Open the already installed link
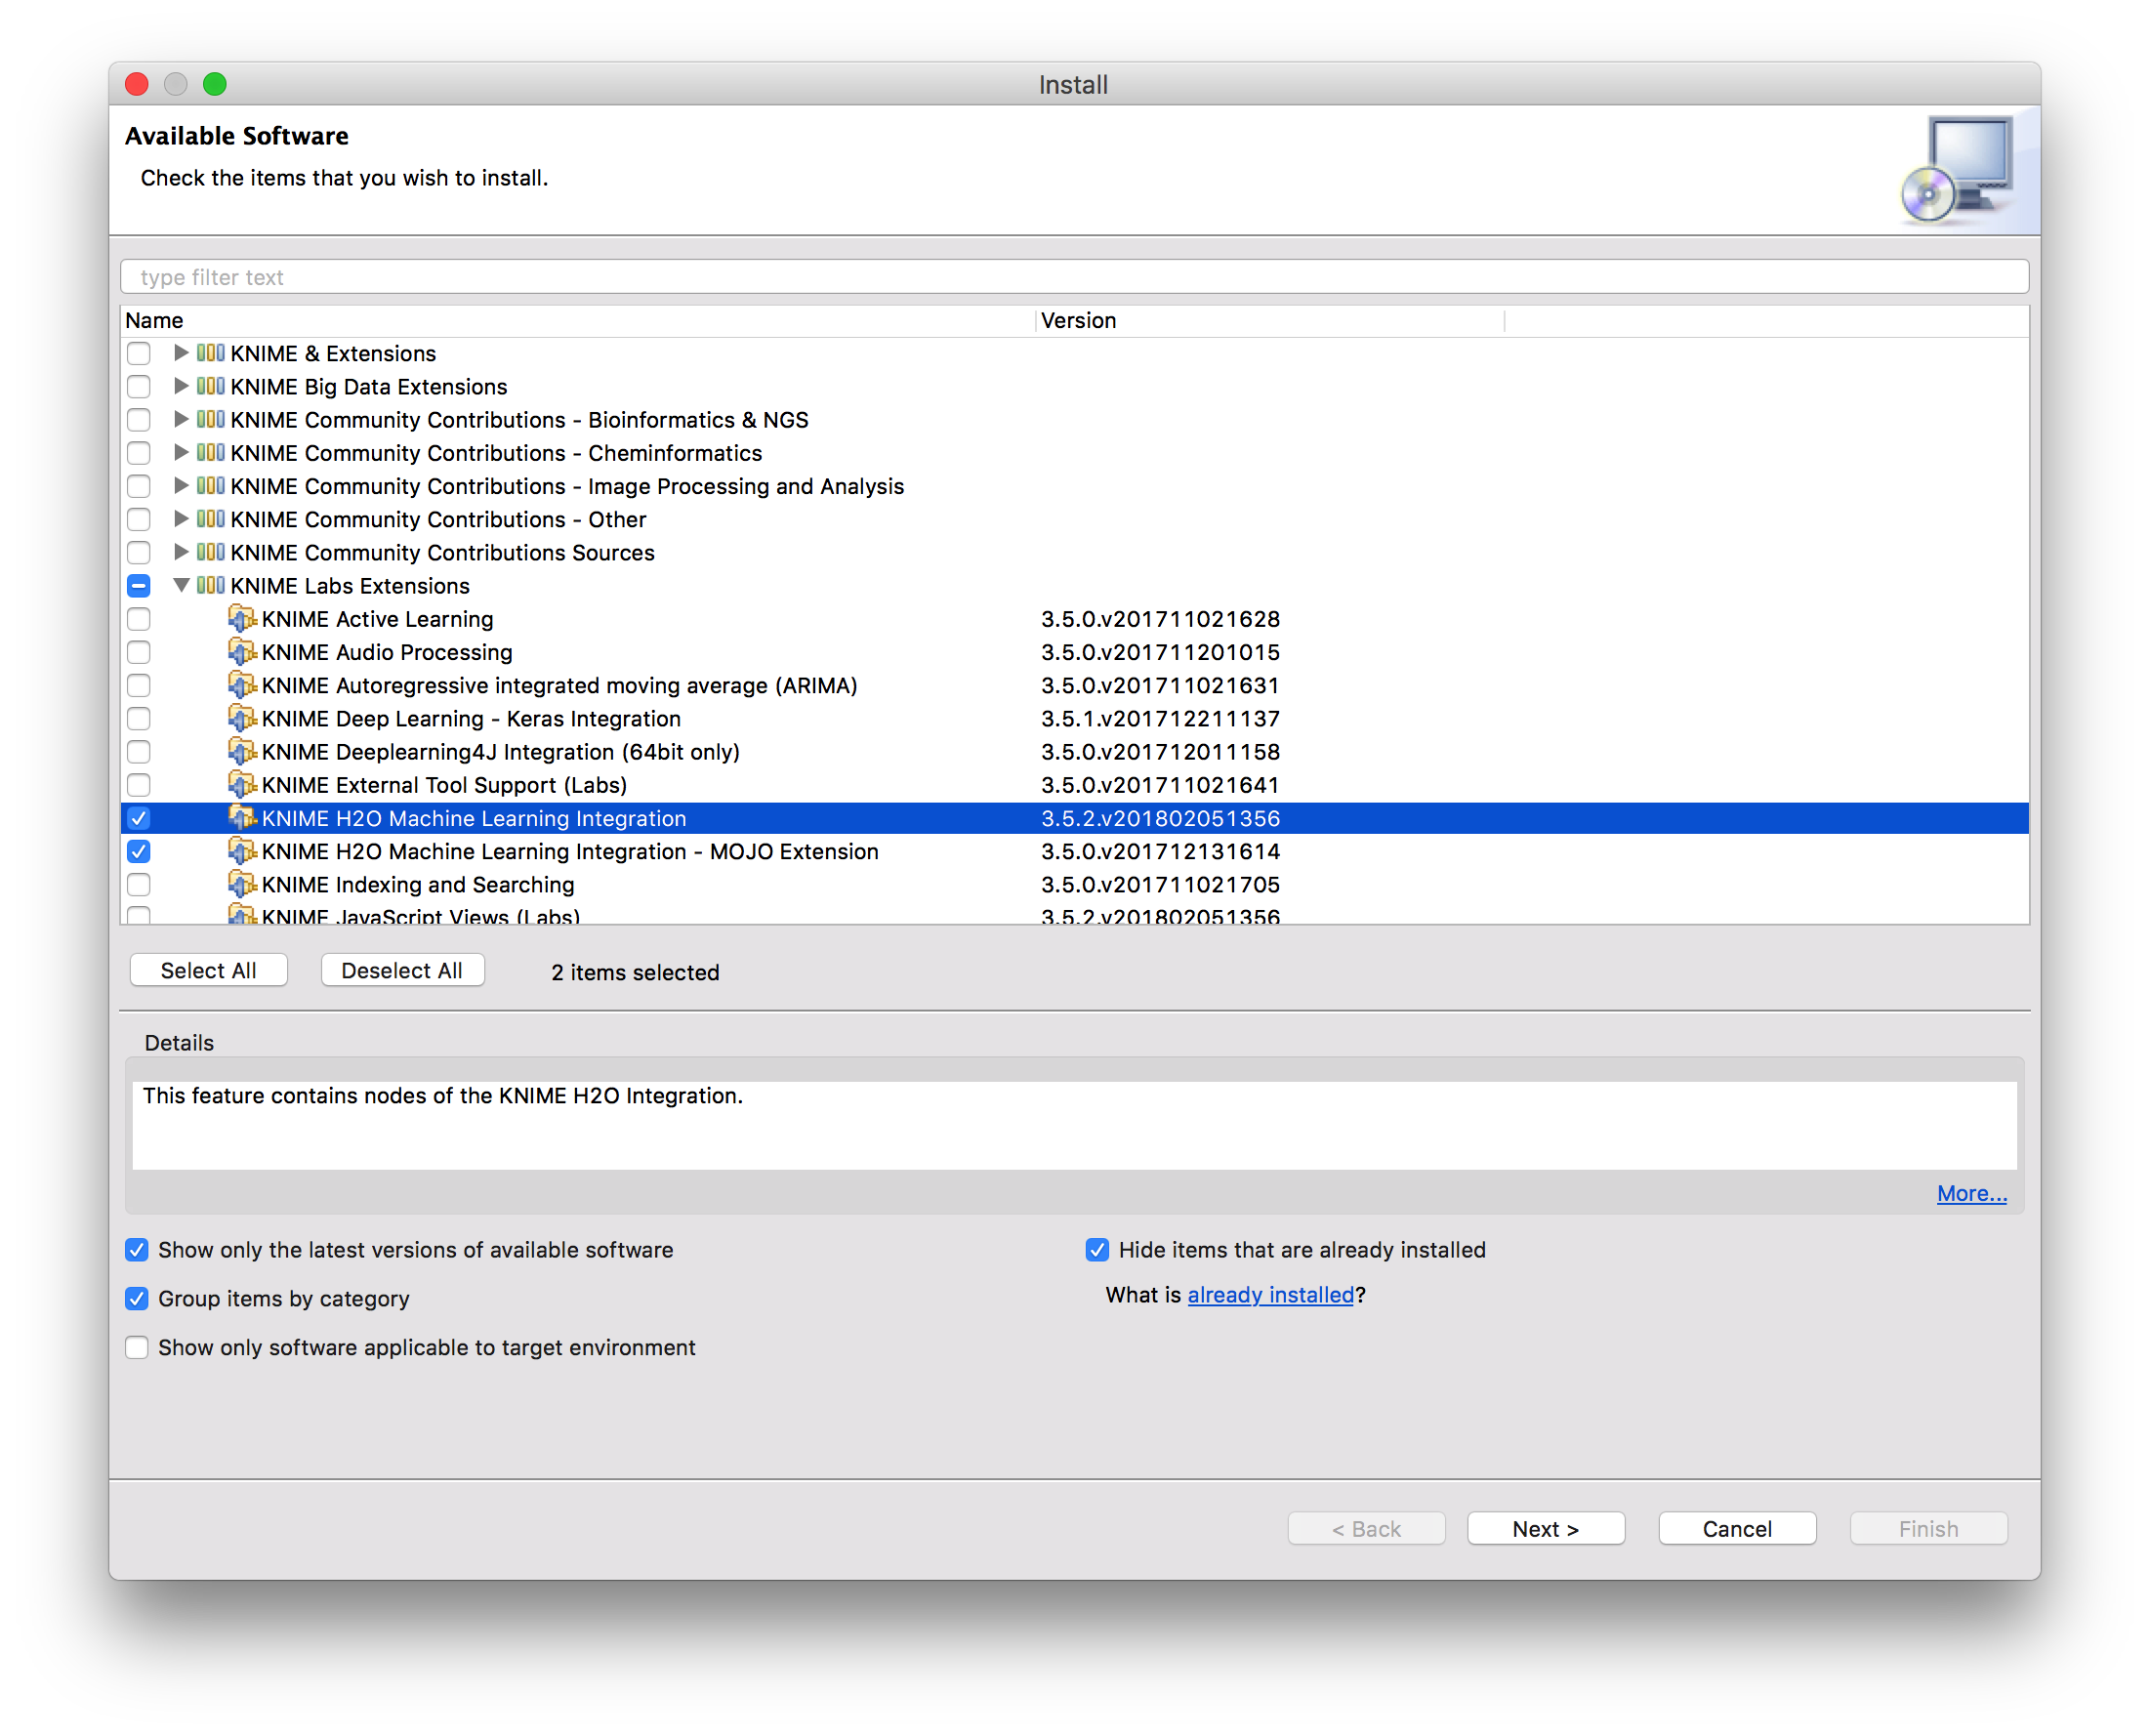2150x1736 pixels. click(x=1269, y=1295)
